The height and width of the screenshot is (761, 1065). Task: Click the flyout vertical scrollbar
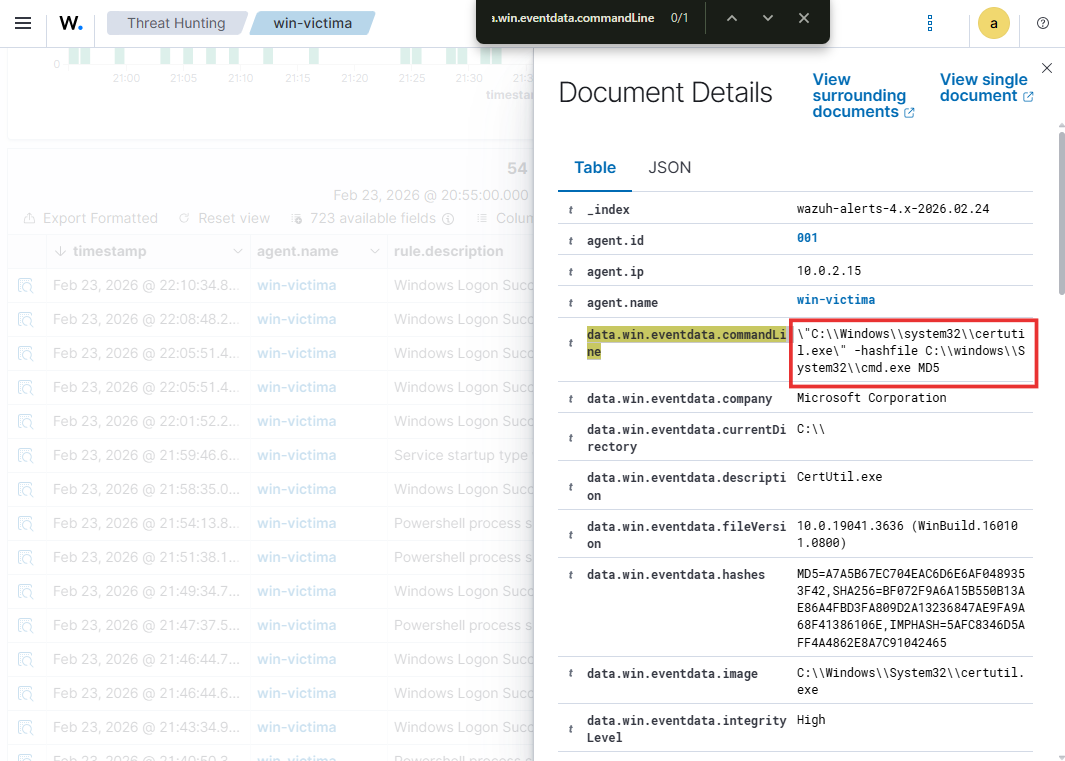(1061, 213)
